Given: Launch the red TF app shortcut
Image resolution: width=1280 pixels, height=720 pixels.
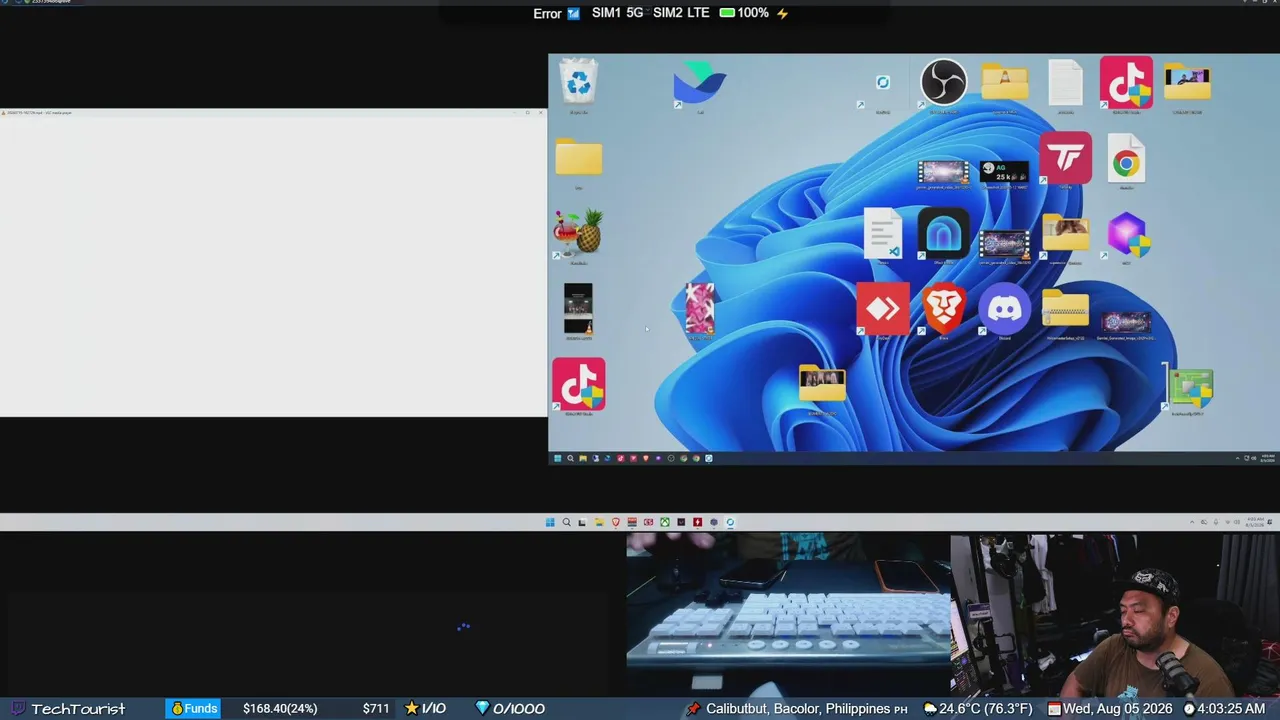Looking at the screenshot, I should tap(1065, 158).
